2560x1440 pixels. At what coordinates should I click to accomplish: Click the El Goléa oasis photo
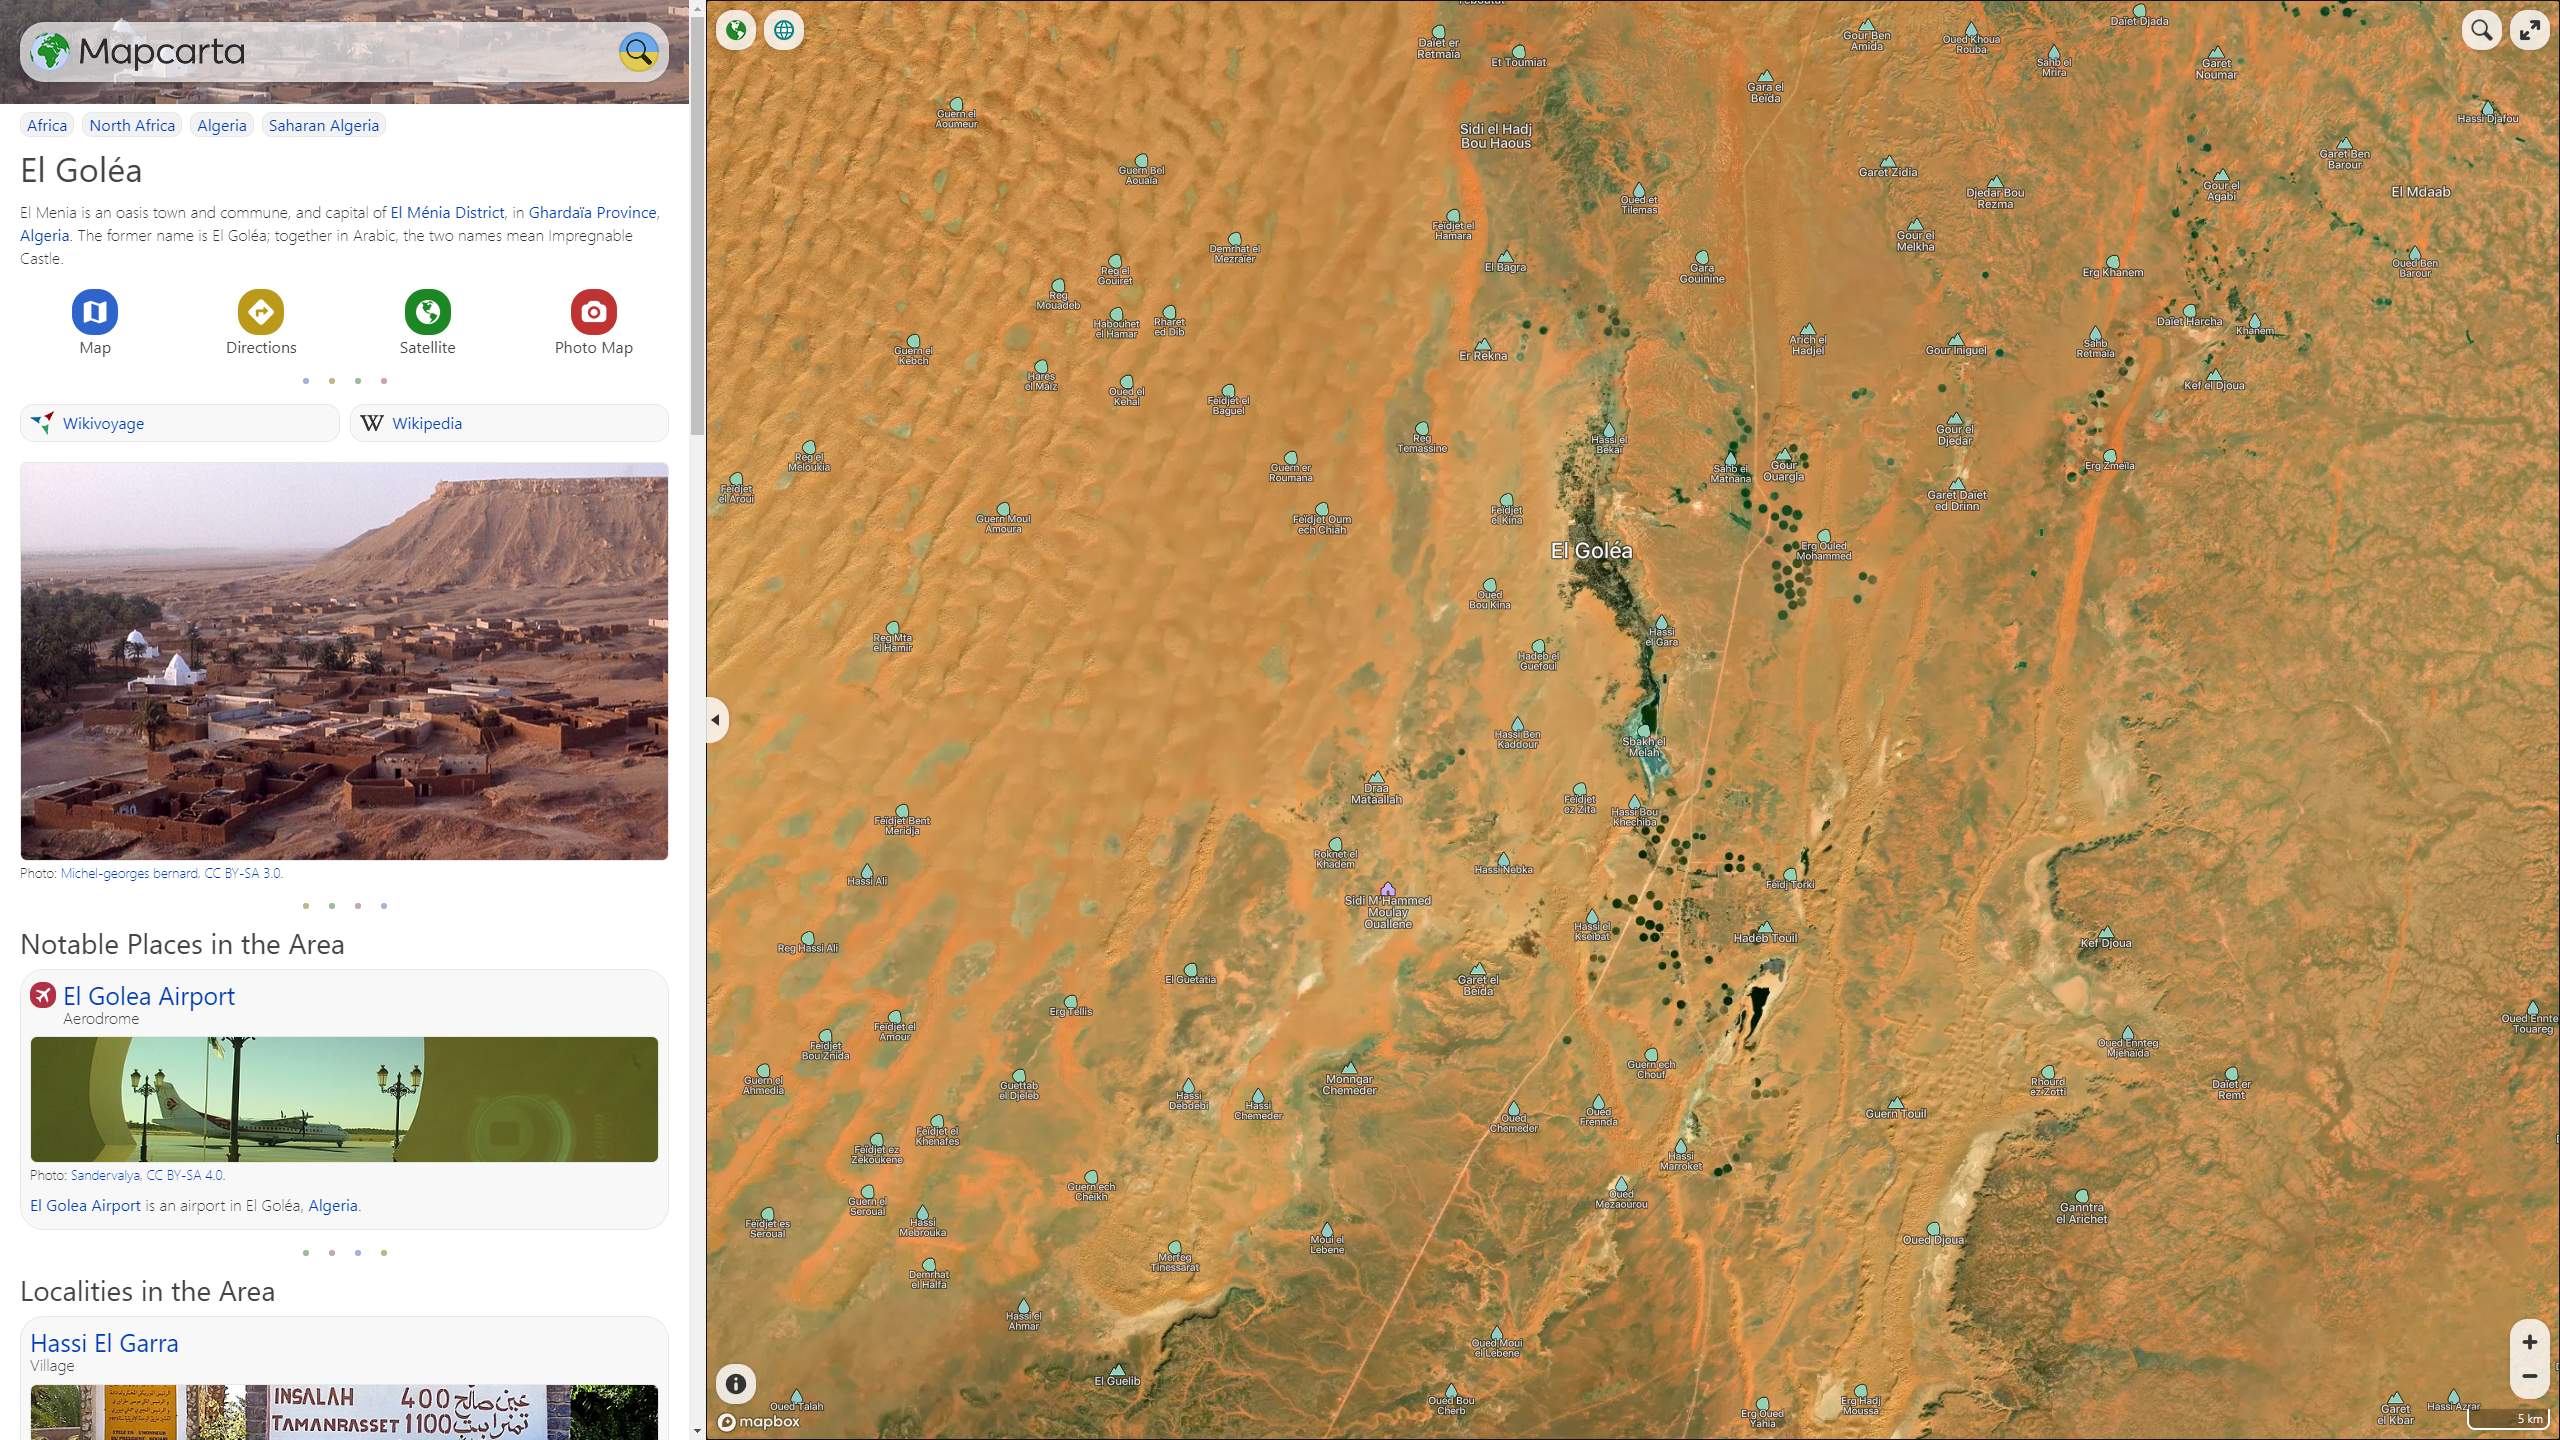(344, 661)
